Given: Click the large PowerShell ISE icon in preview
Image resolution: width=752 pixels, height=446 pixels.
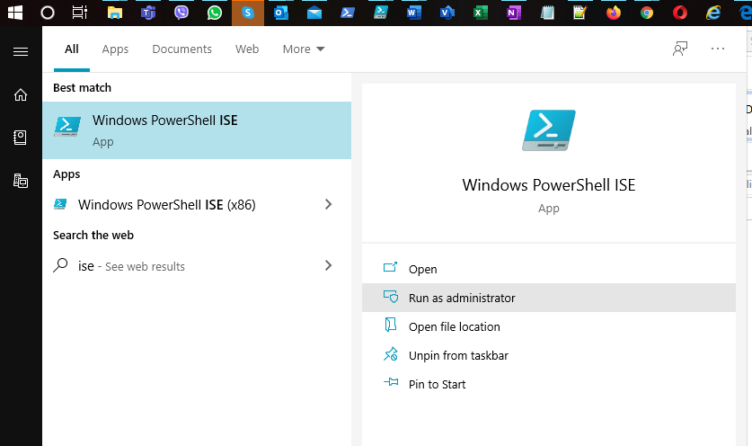Looking at the screenshot, I should pos(549,130).
